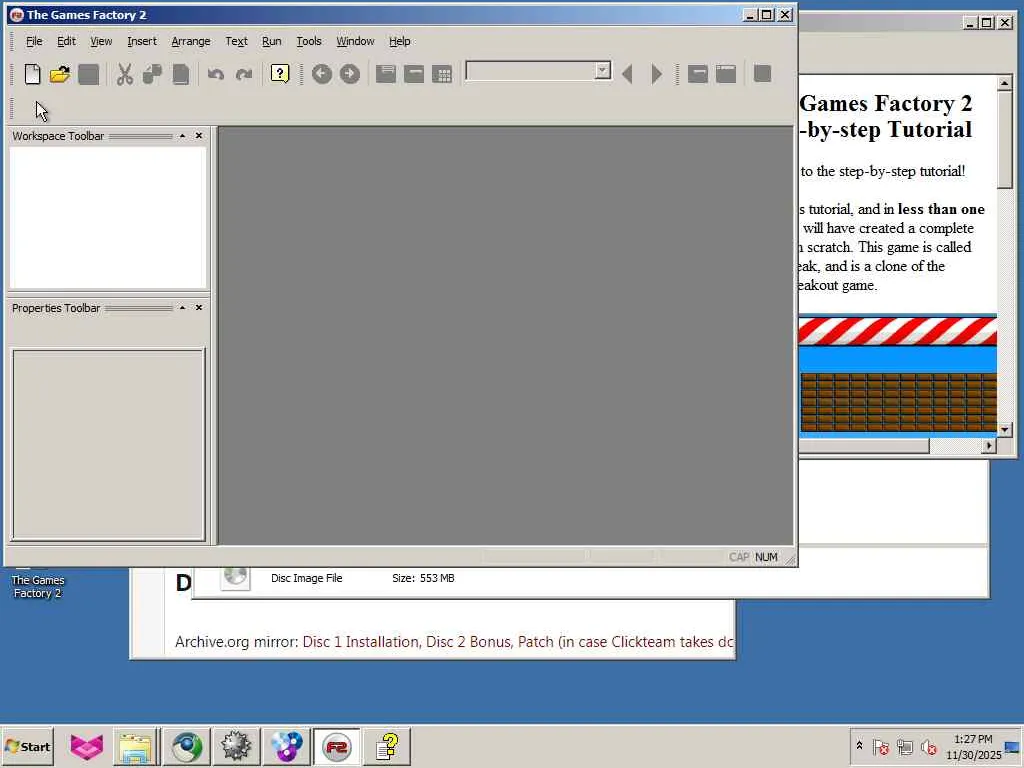
Task: Click the Copy icon in toolbar
Action: point(152,74)
